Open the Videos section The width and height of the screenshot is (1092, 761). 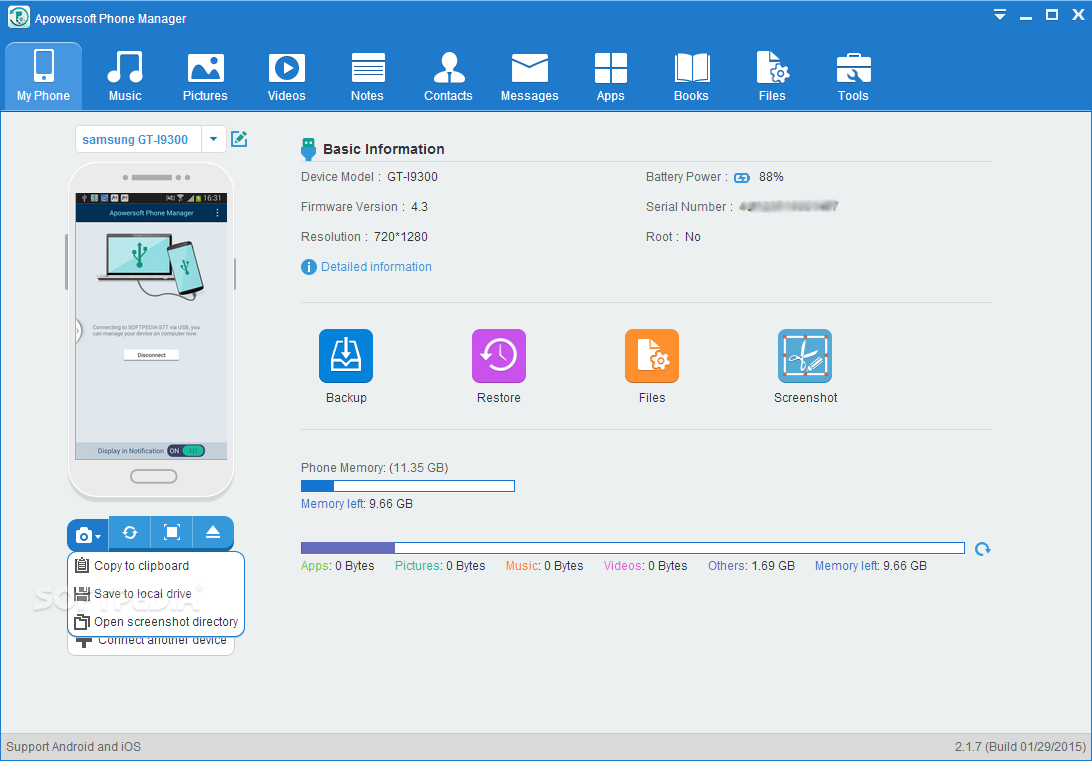click(x=286, y=77)
